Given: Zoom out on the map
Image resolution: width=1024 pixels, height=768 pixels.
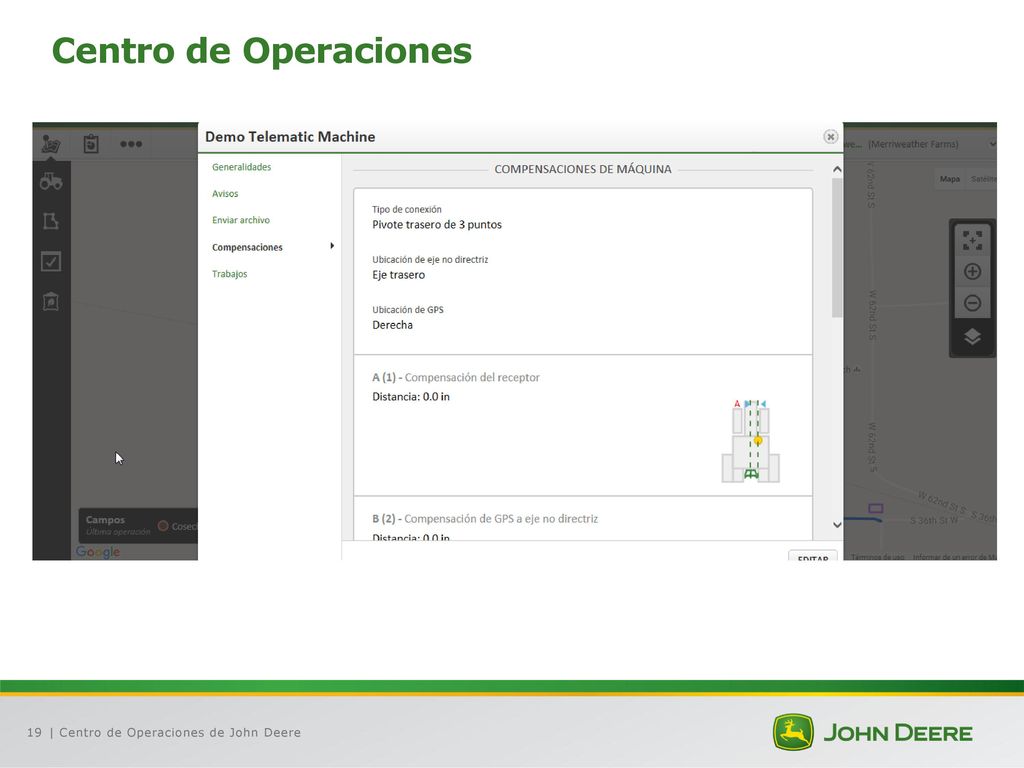Looking at the screenshot, I should click(972, 303).
